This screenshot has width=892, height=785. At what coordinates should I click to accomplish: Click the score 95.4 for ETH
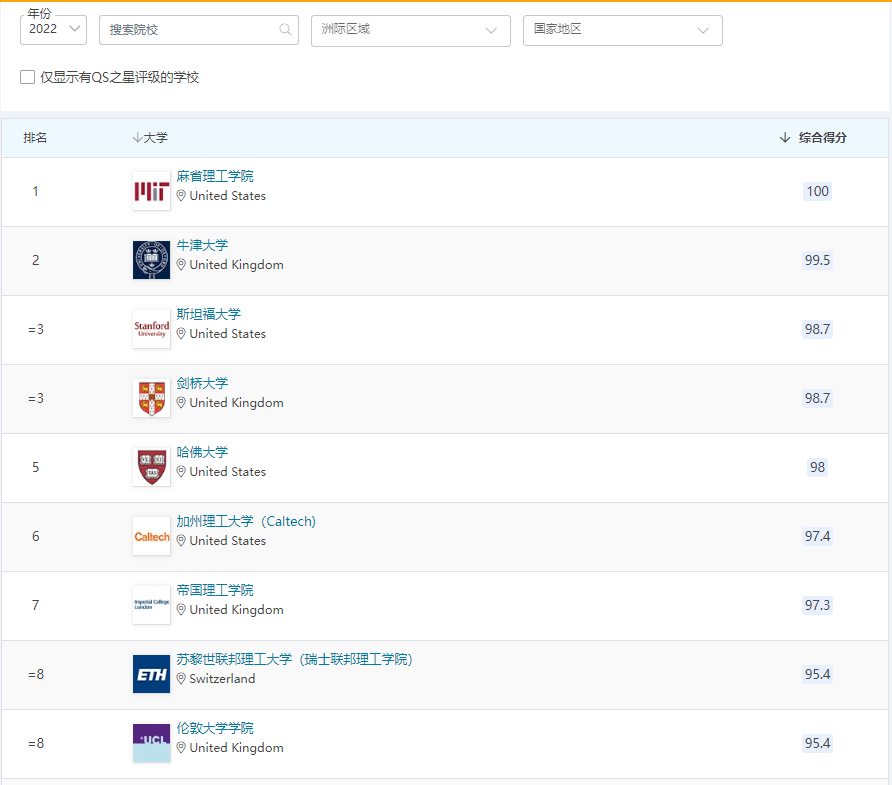817,674
